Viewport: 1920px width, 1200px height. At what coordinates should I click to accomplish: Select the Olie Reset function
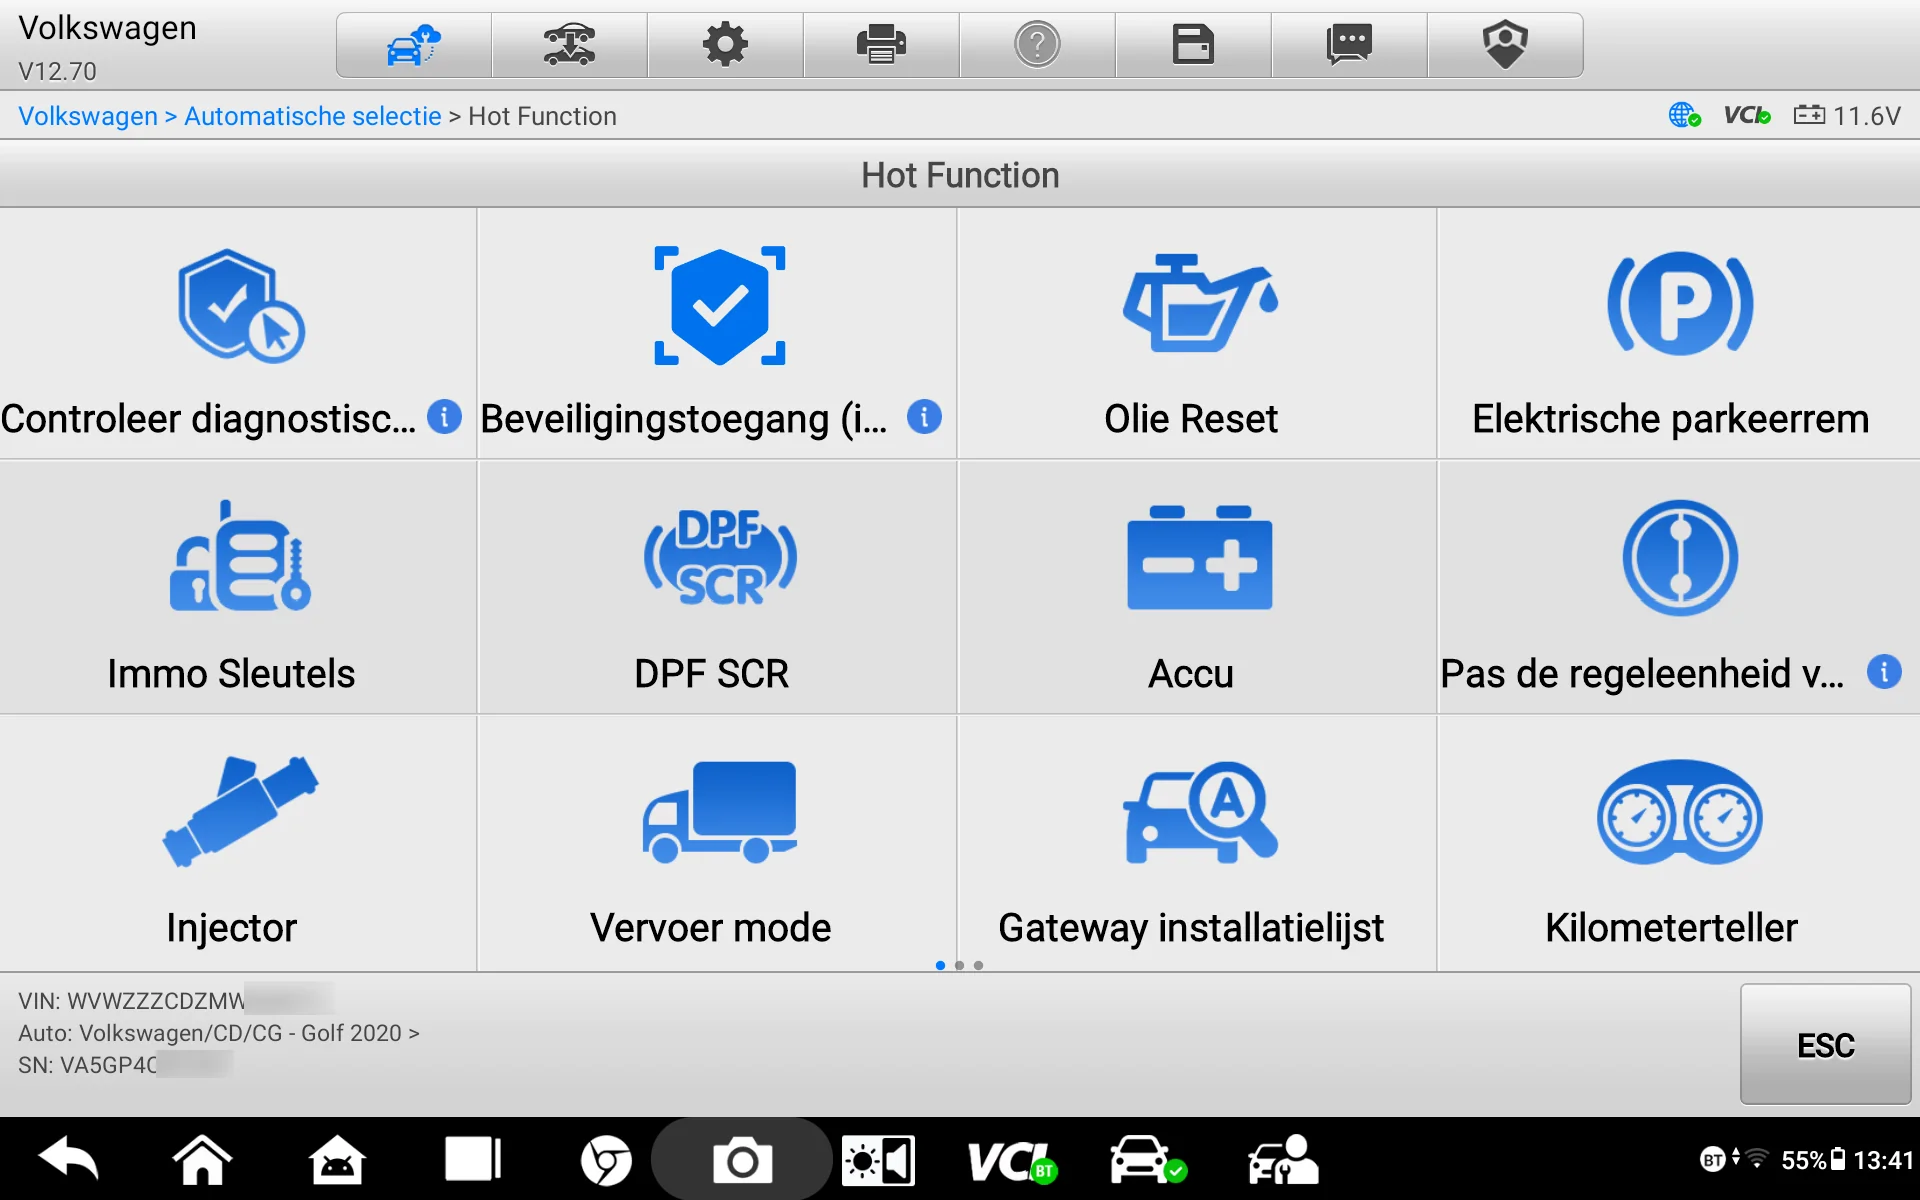(x=1197, y=334)
